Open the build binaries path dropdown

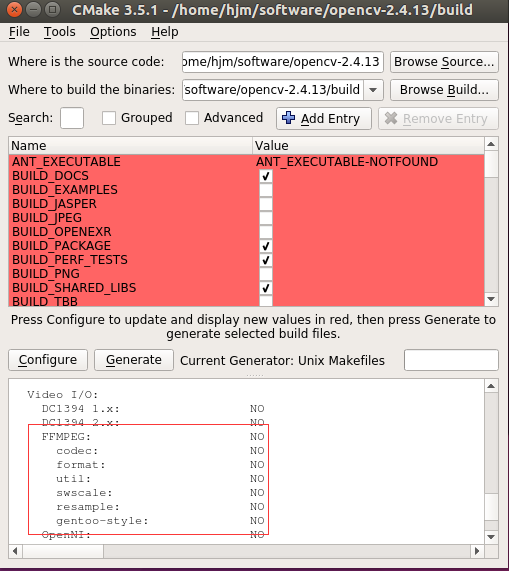click(x=373, y=90)
